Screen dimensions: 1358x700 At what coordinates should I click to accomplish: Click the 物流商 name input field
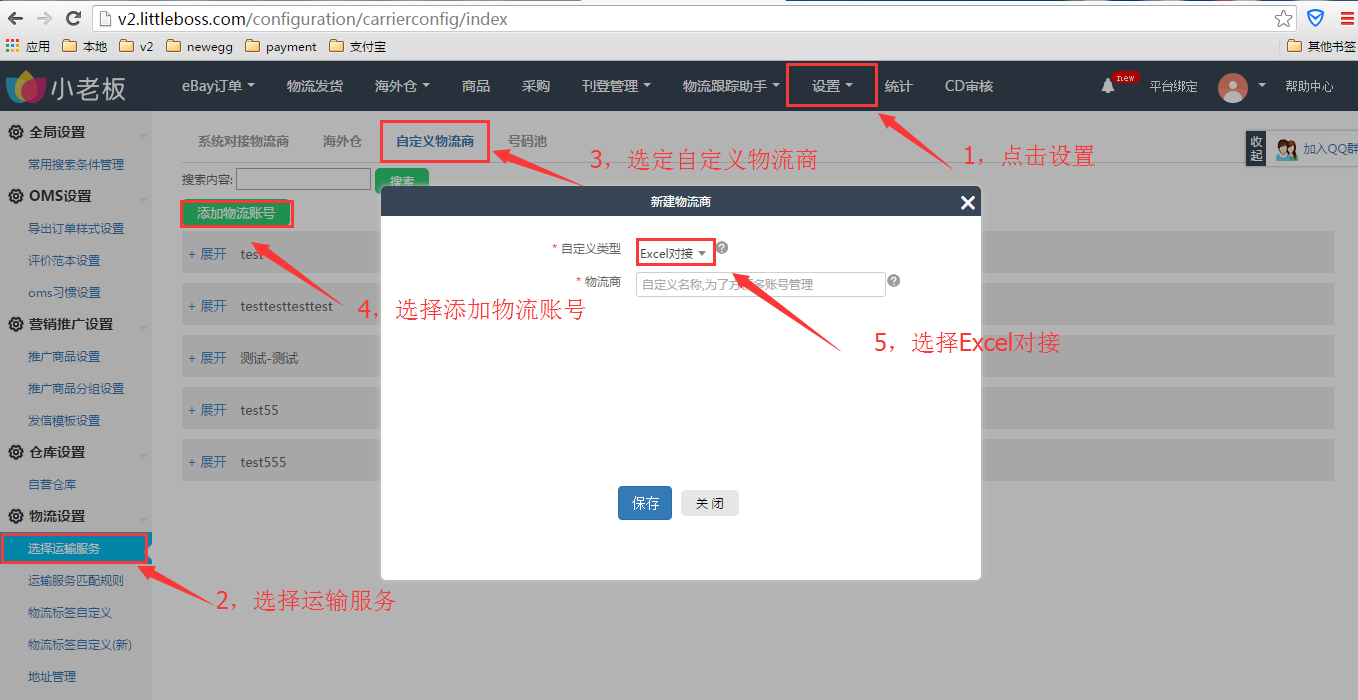pos(760,285)
